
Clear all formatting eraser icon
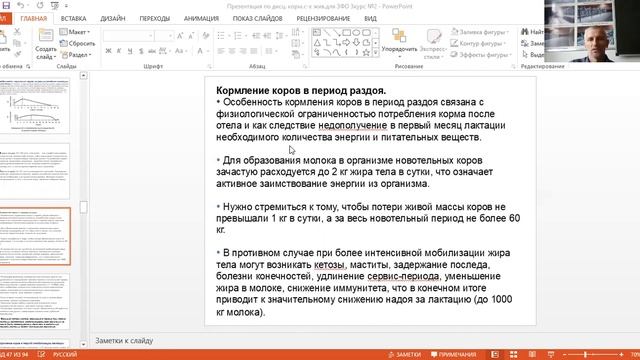(206, 36)
